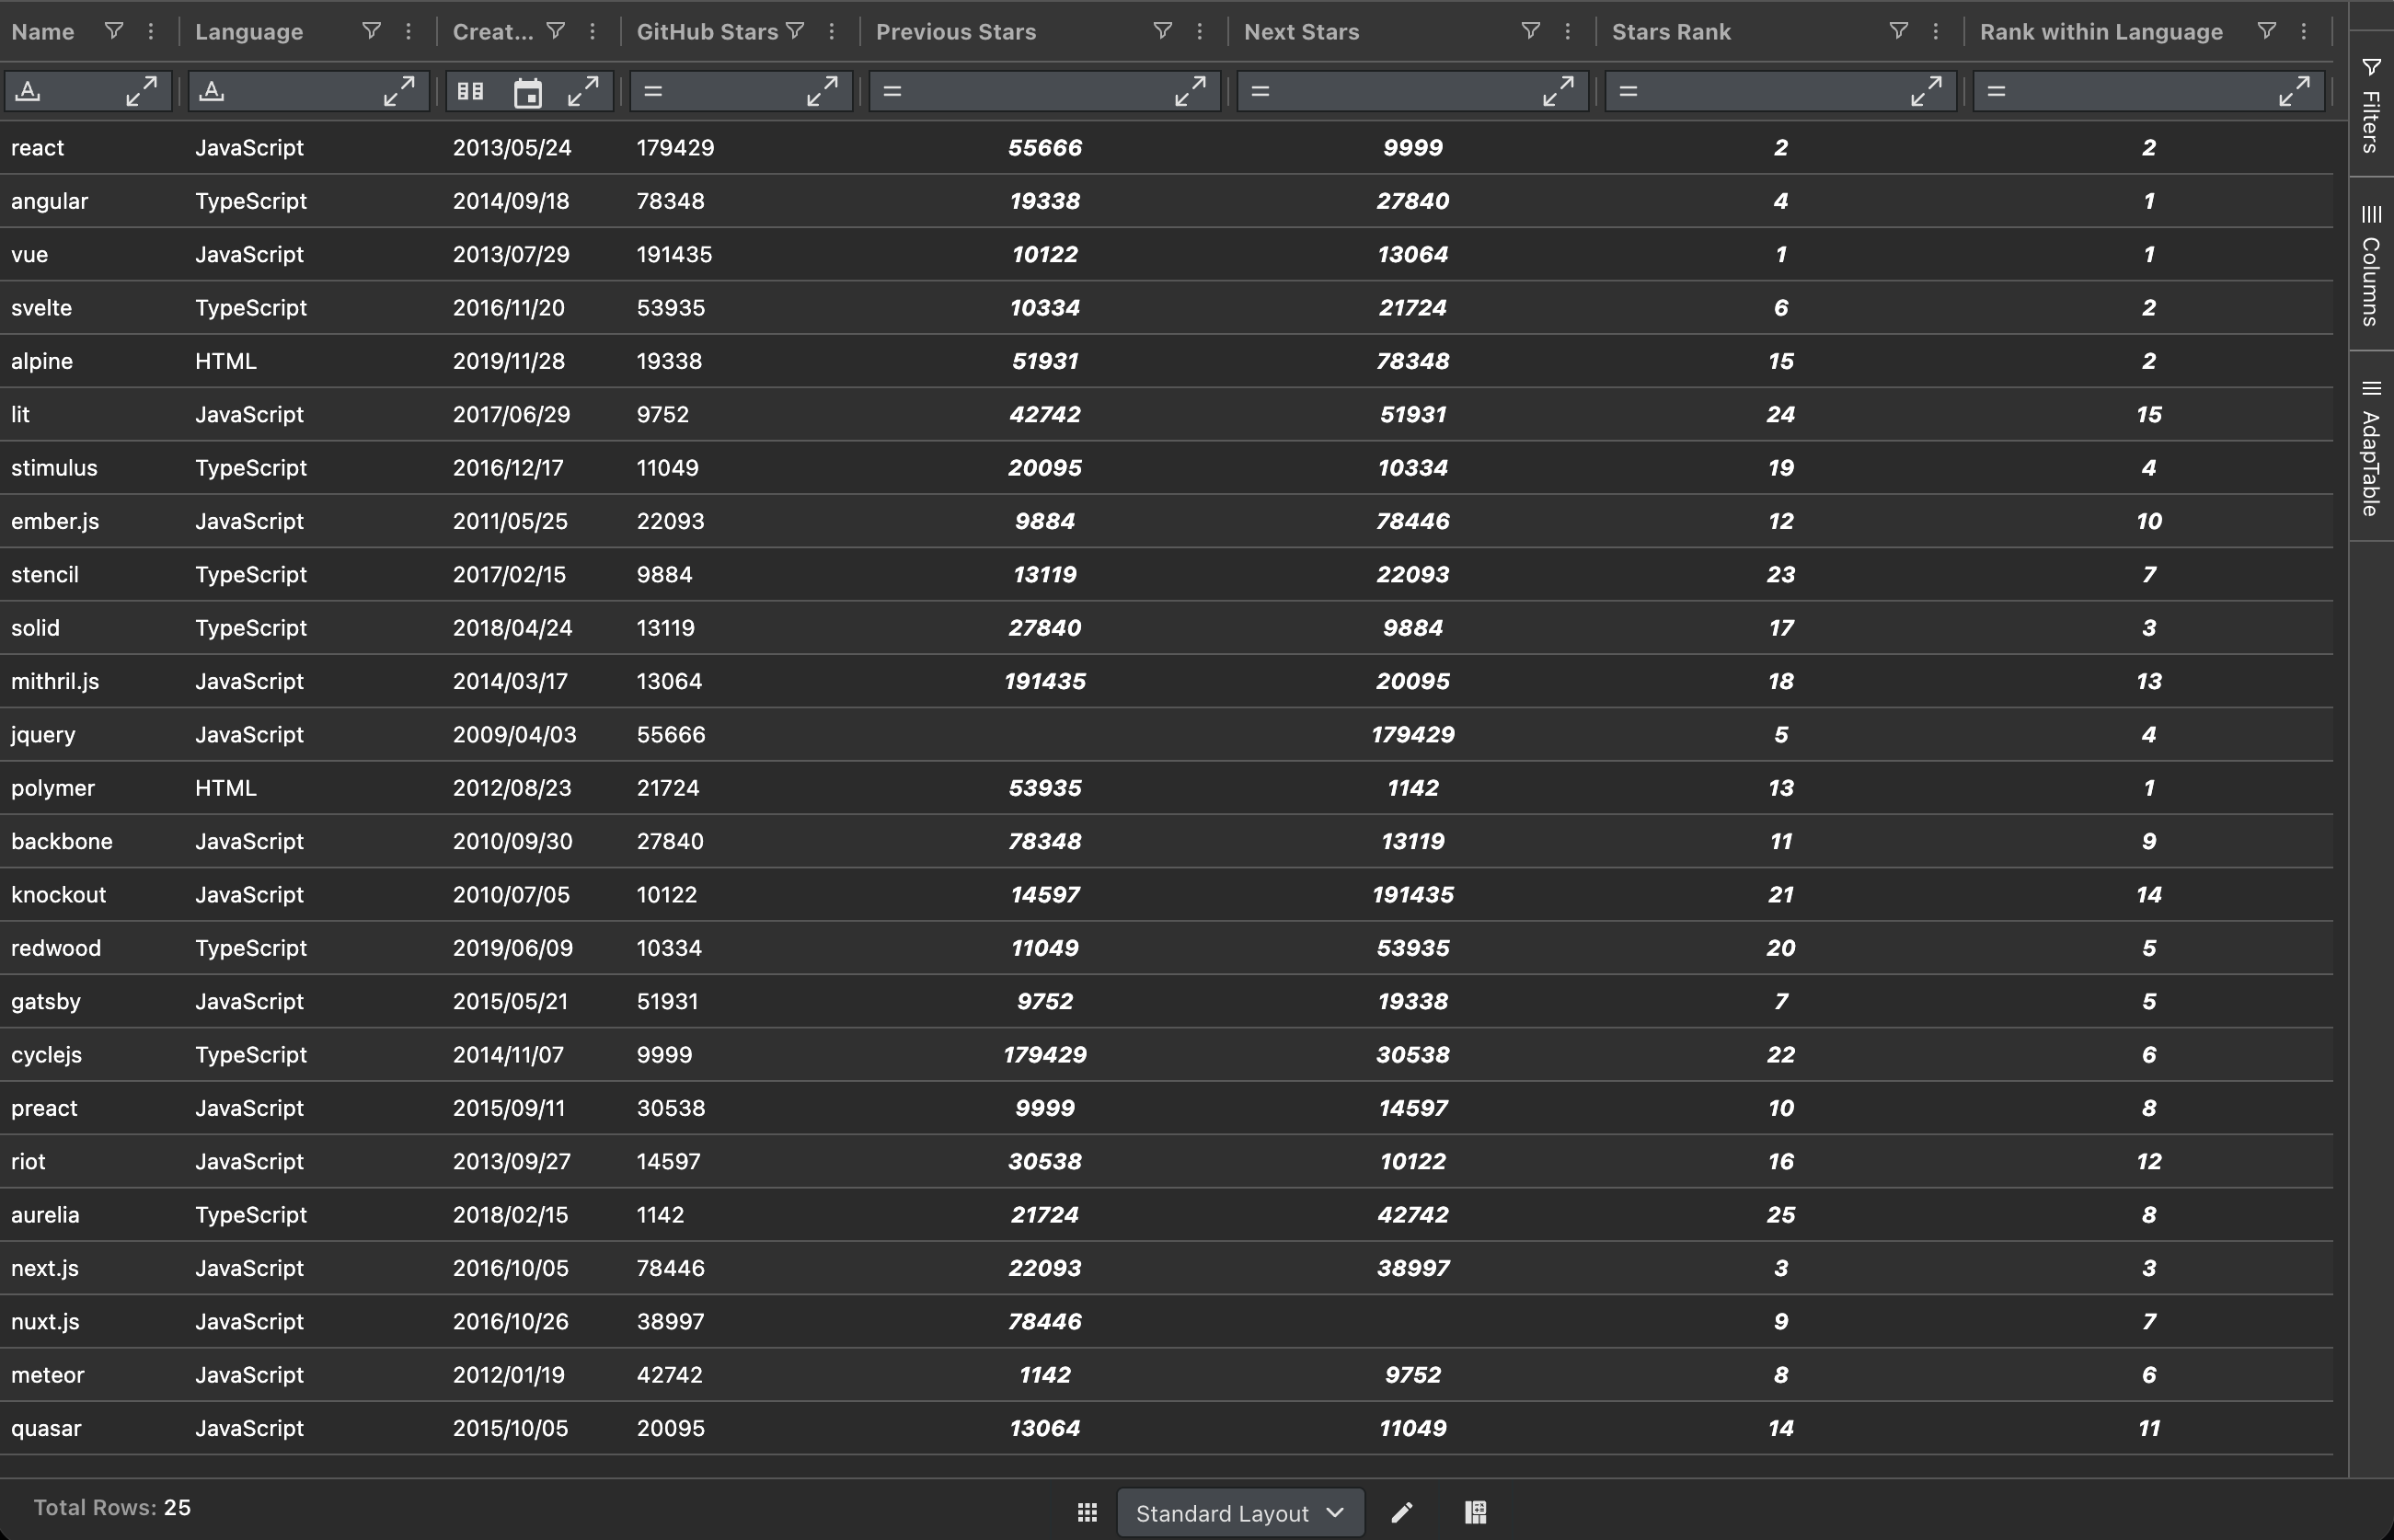This screenshot has width=2394, height=1540.
Task: Click the table icon right of pencil
Action: [1476, 1512]
